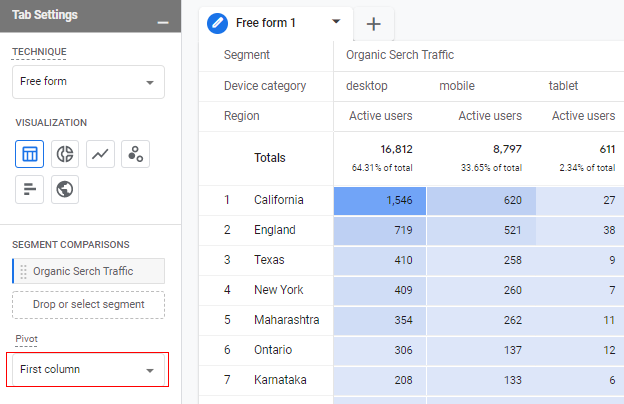Pick the scatterplot visualization icon
Viewport: 624px width, 404px height.
(x=135, y=154)
